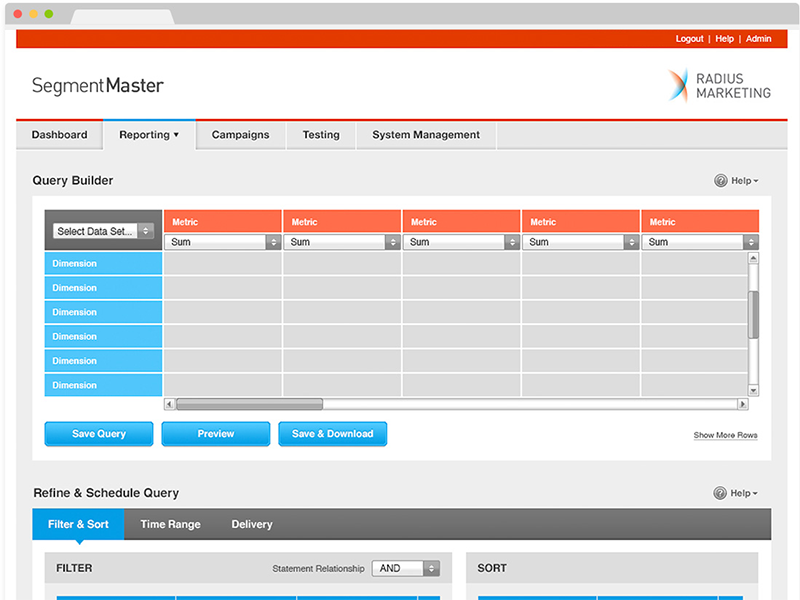Click the Radius Marketing logo

(719, 86)
